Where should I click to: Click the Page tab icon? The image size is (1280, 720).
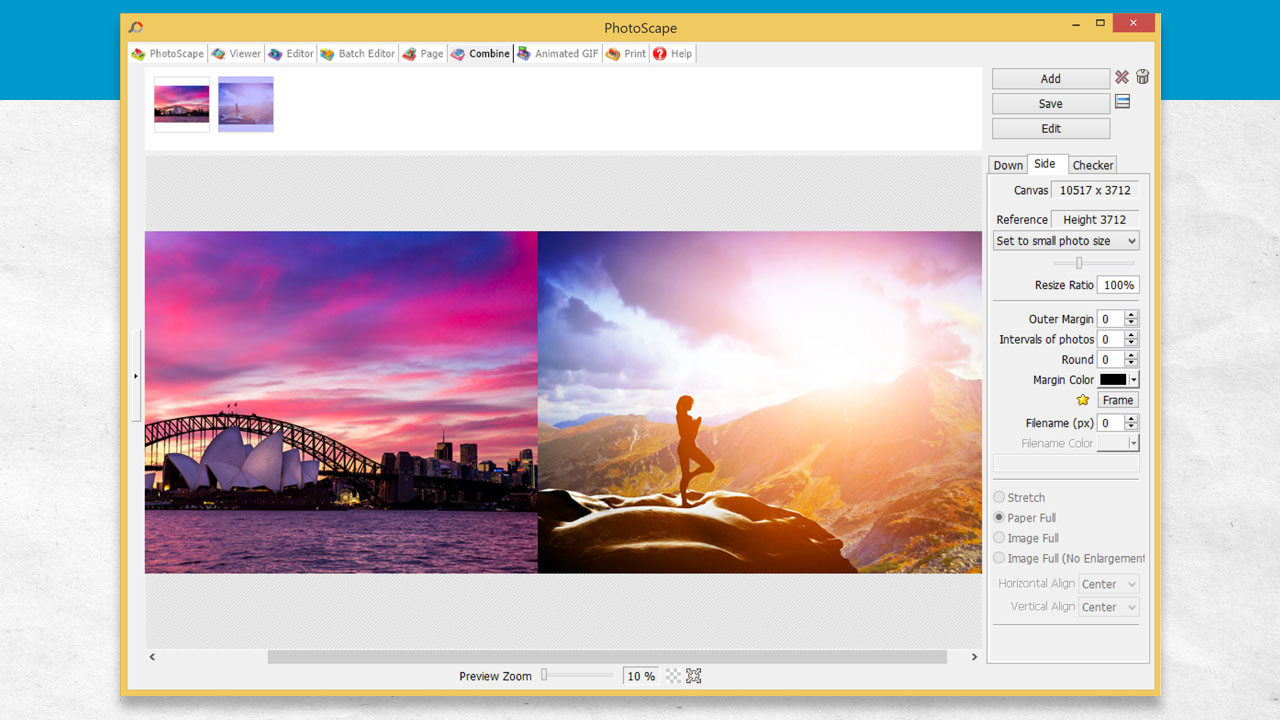coord(409,54)
